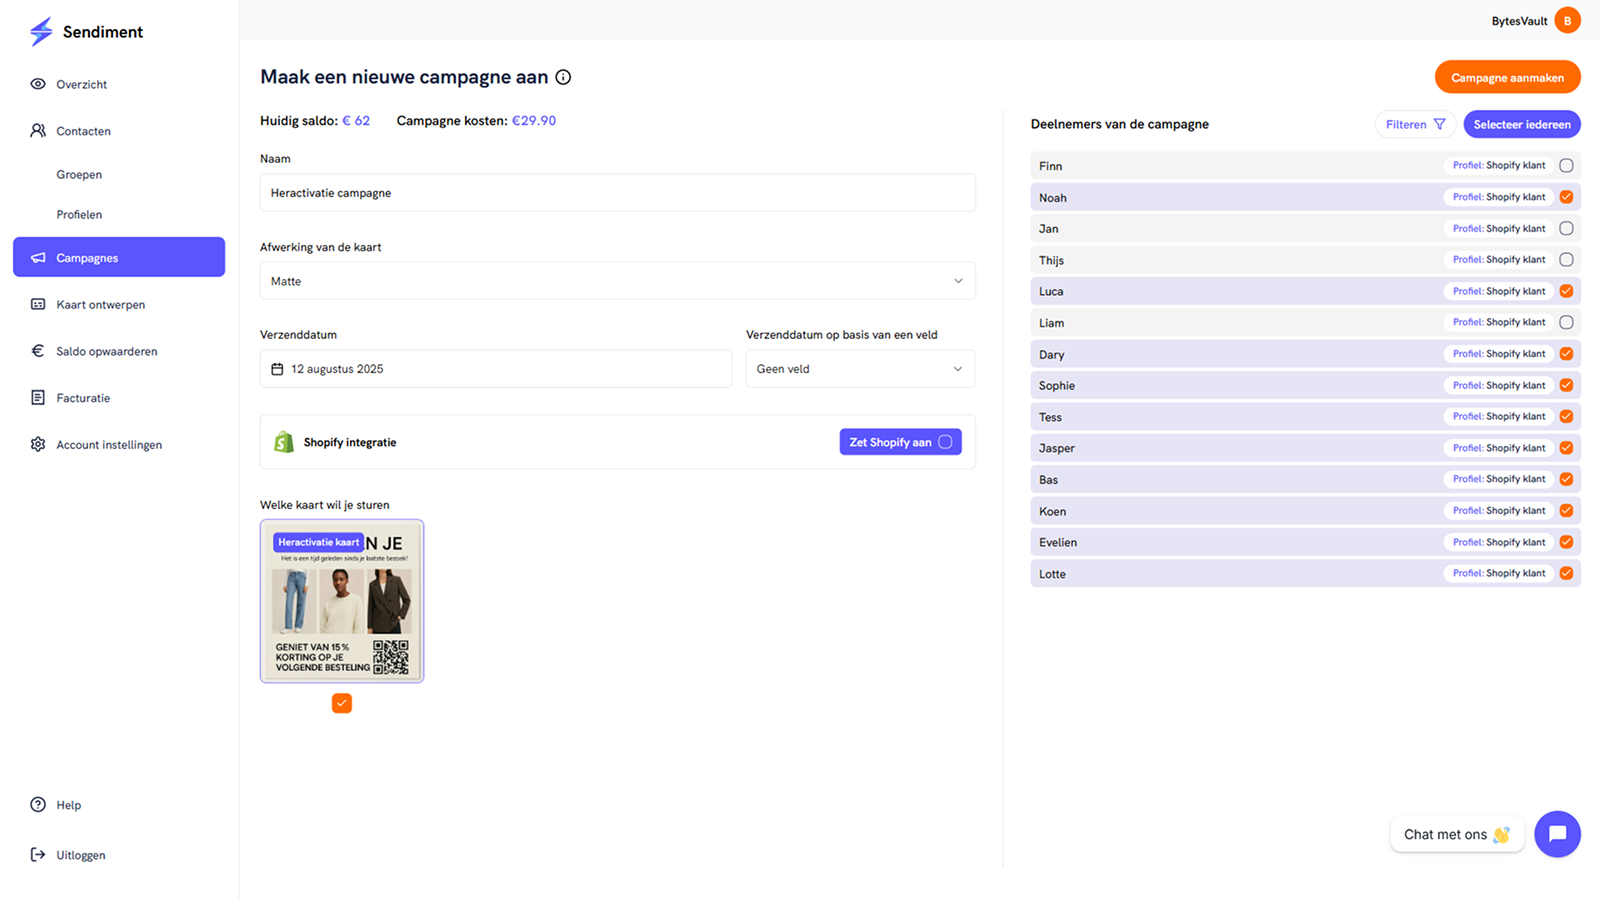Click the Selecteer iedereen button
This screenshot has width=1600, height=900.
point(1521,124)
